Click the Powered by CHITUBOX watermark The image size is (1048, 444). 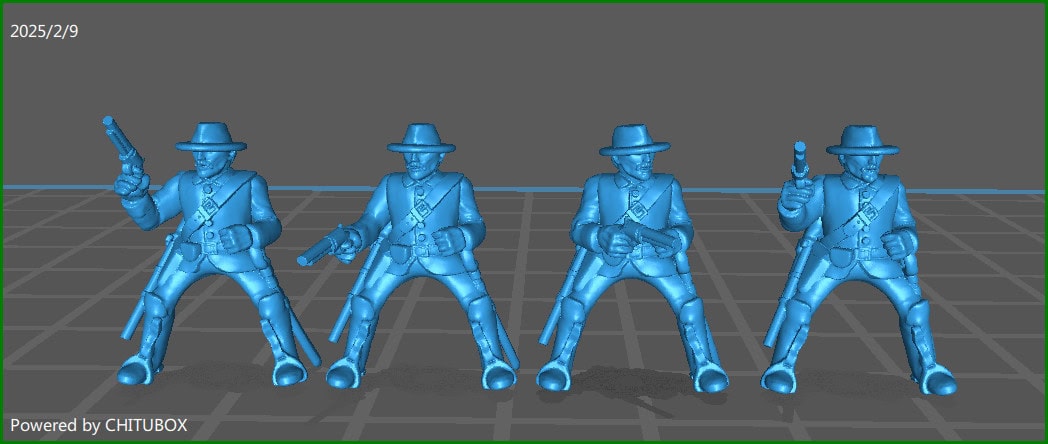[x=98, y=425]
